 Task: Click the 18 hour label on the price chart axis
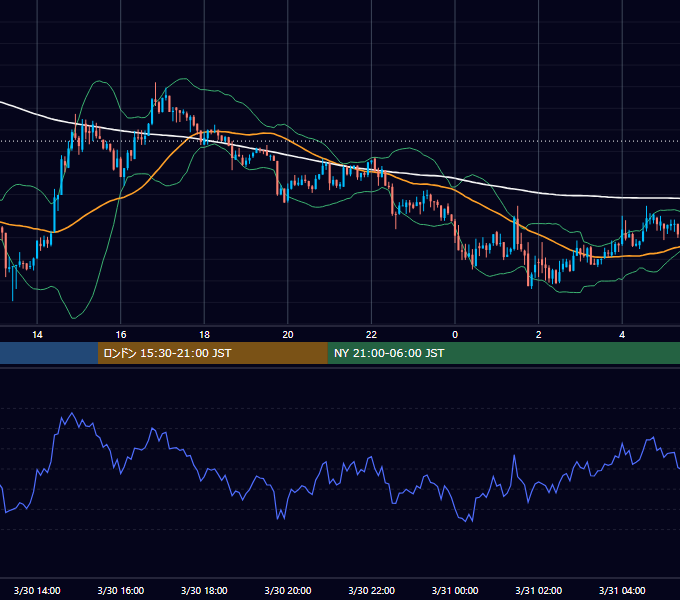(x=204, y=335)
